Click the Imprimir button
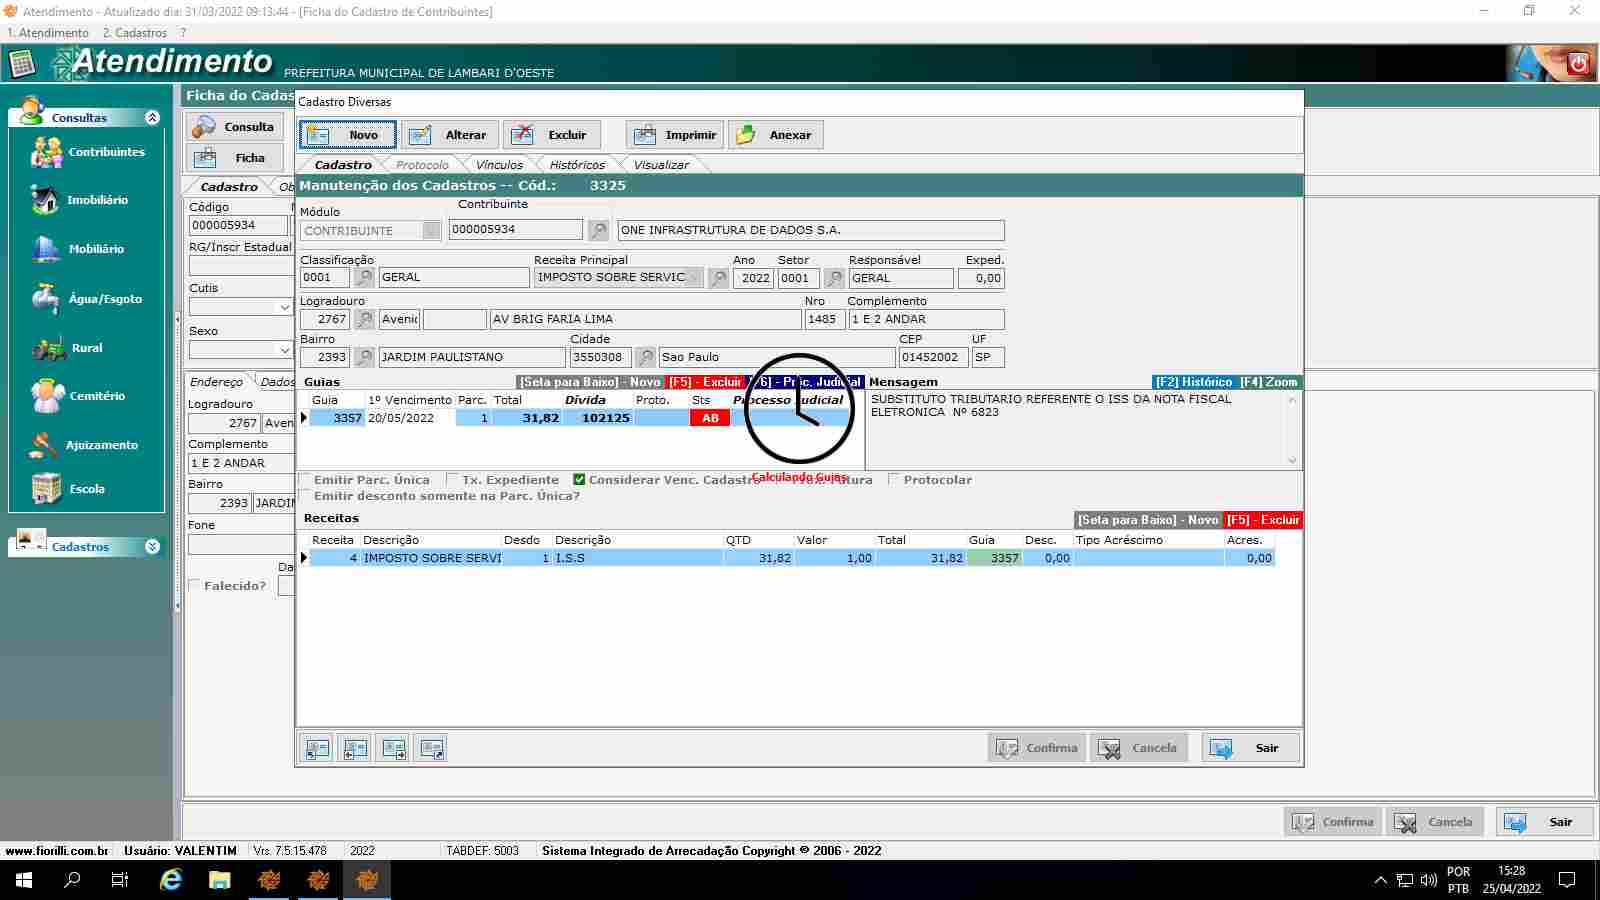Viewport: 1600px width, 900px height. pyautogui.click(x=674, y=135)
